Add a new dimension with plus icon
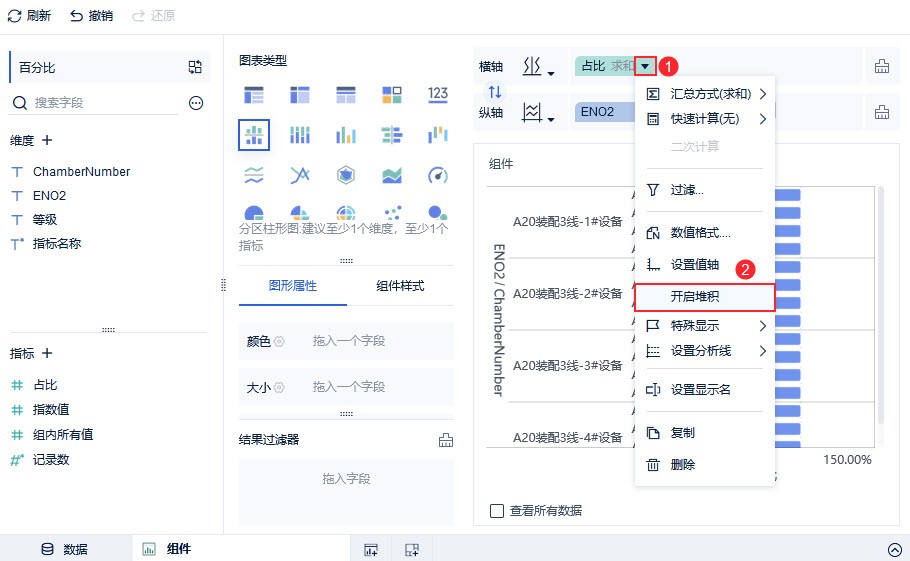This screenshot has width=910, height=561. click(46, 140)
